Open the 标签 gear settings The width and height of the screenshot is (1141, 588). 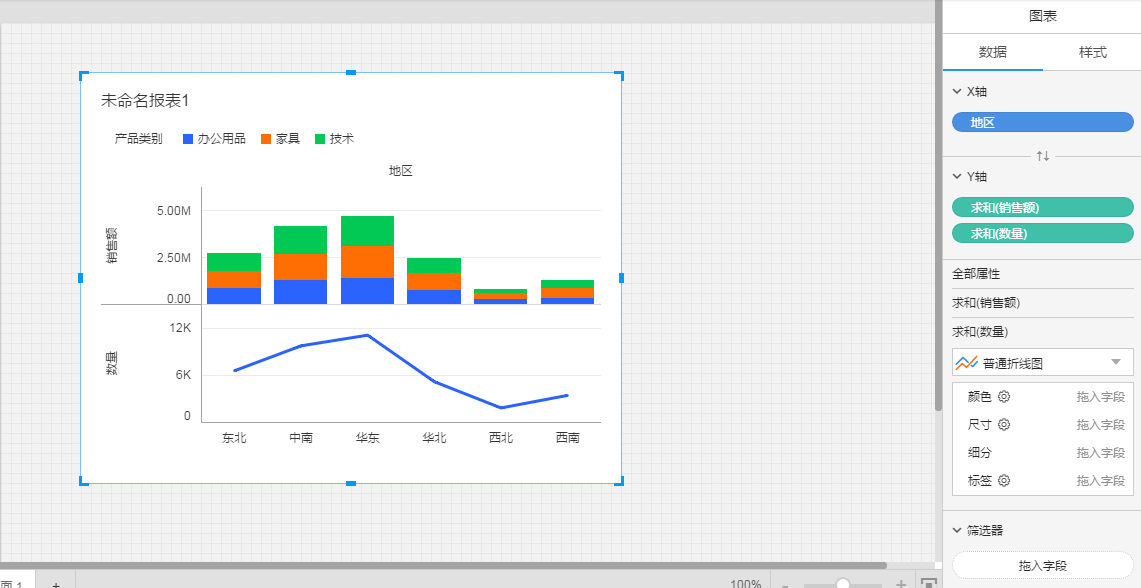[1004, 480]
